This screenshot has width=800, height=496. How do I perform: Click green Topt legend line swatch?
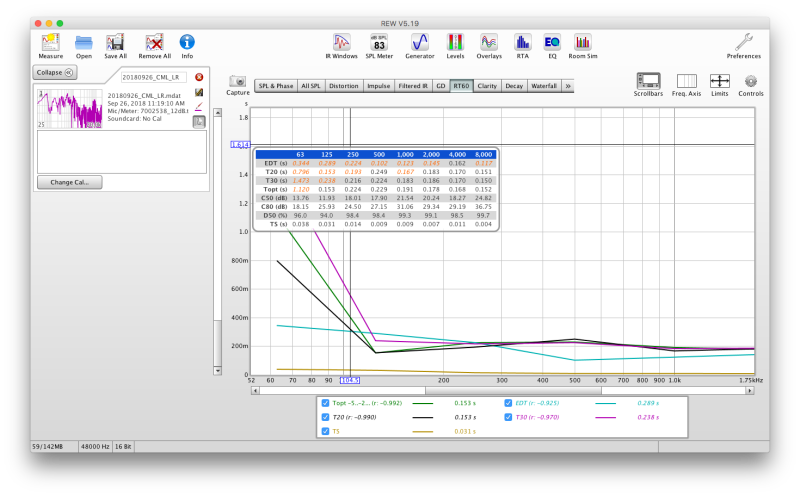tap(422, 403)
